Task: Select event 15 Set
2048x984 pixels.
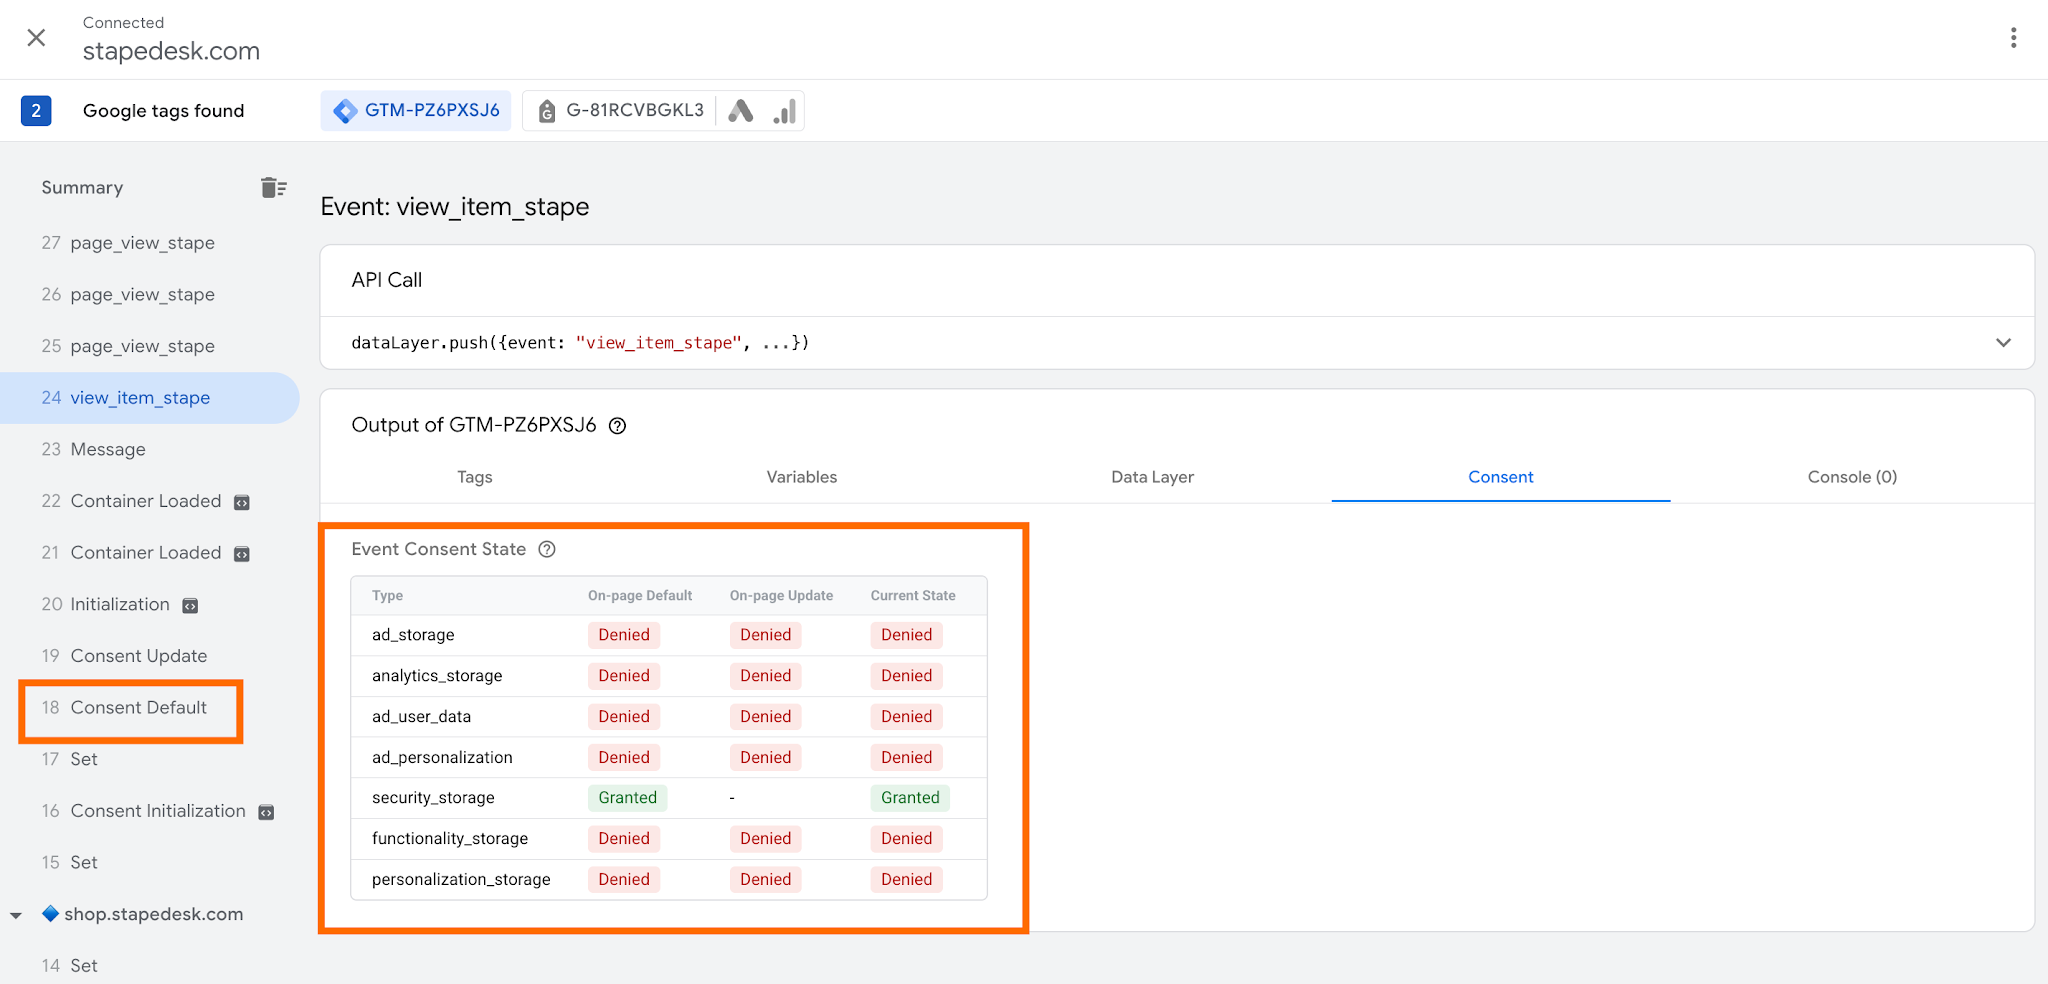Action: point(69,862)
